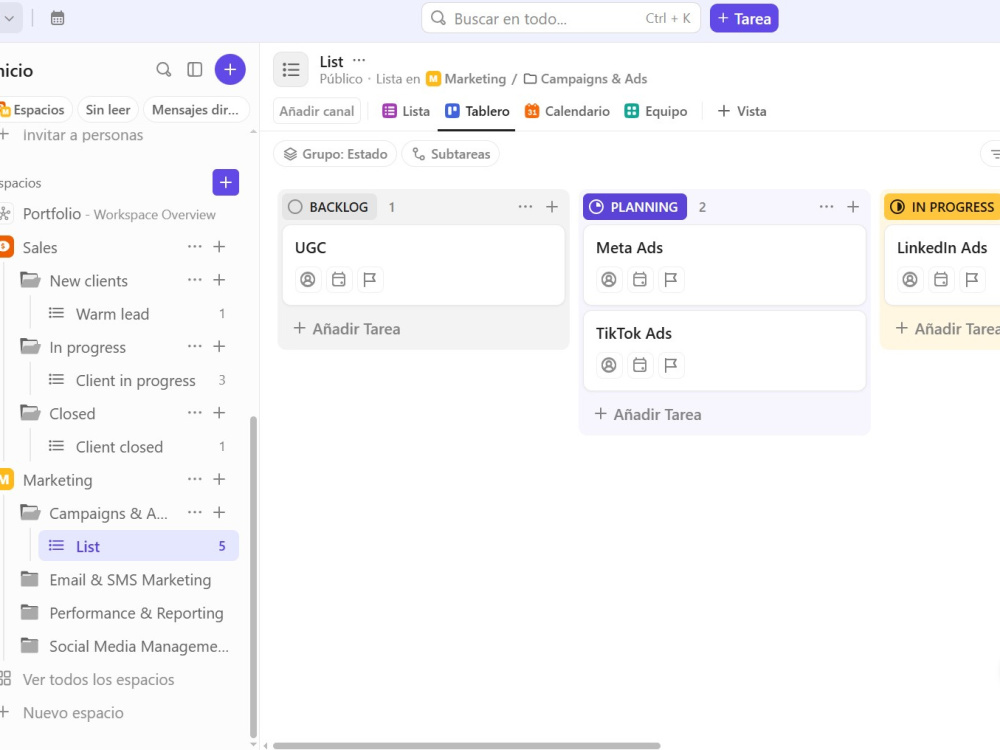Viewport: 1000px width, 750px height.
Task: Open the List icon beside the title
Action: coord(291,70)
